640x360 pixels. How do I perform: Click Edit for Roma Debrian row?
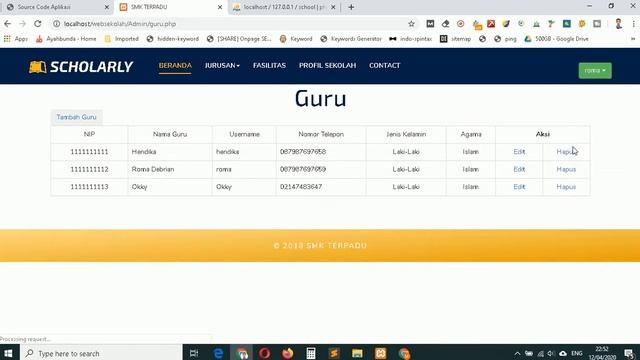click(519, 169)
